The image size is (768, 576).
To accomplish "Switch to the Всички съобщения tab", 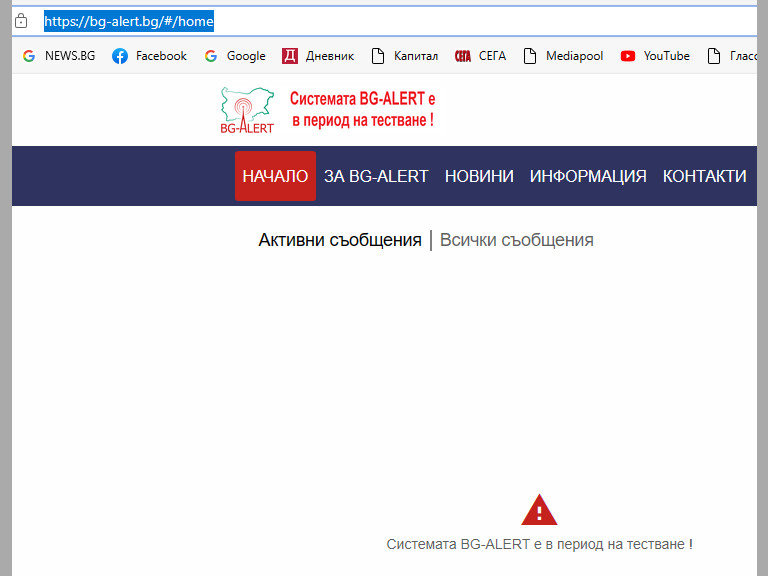I will pos(517,240).
